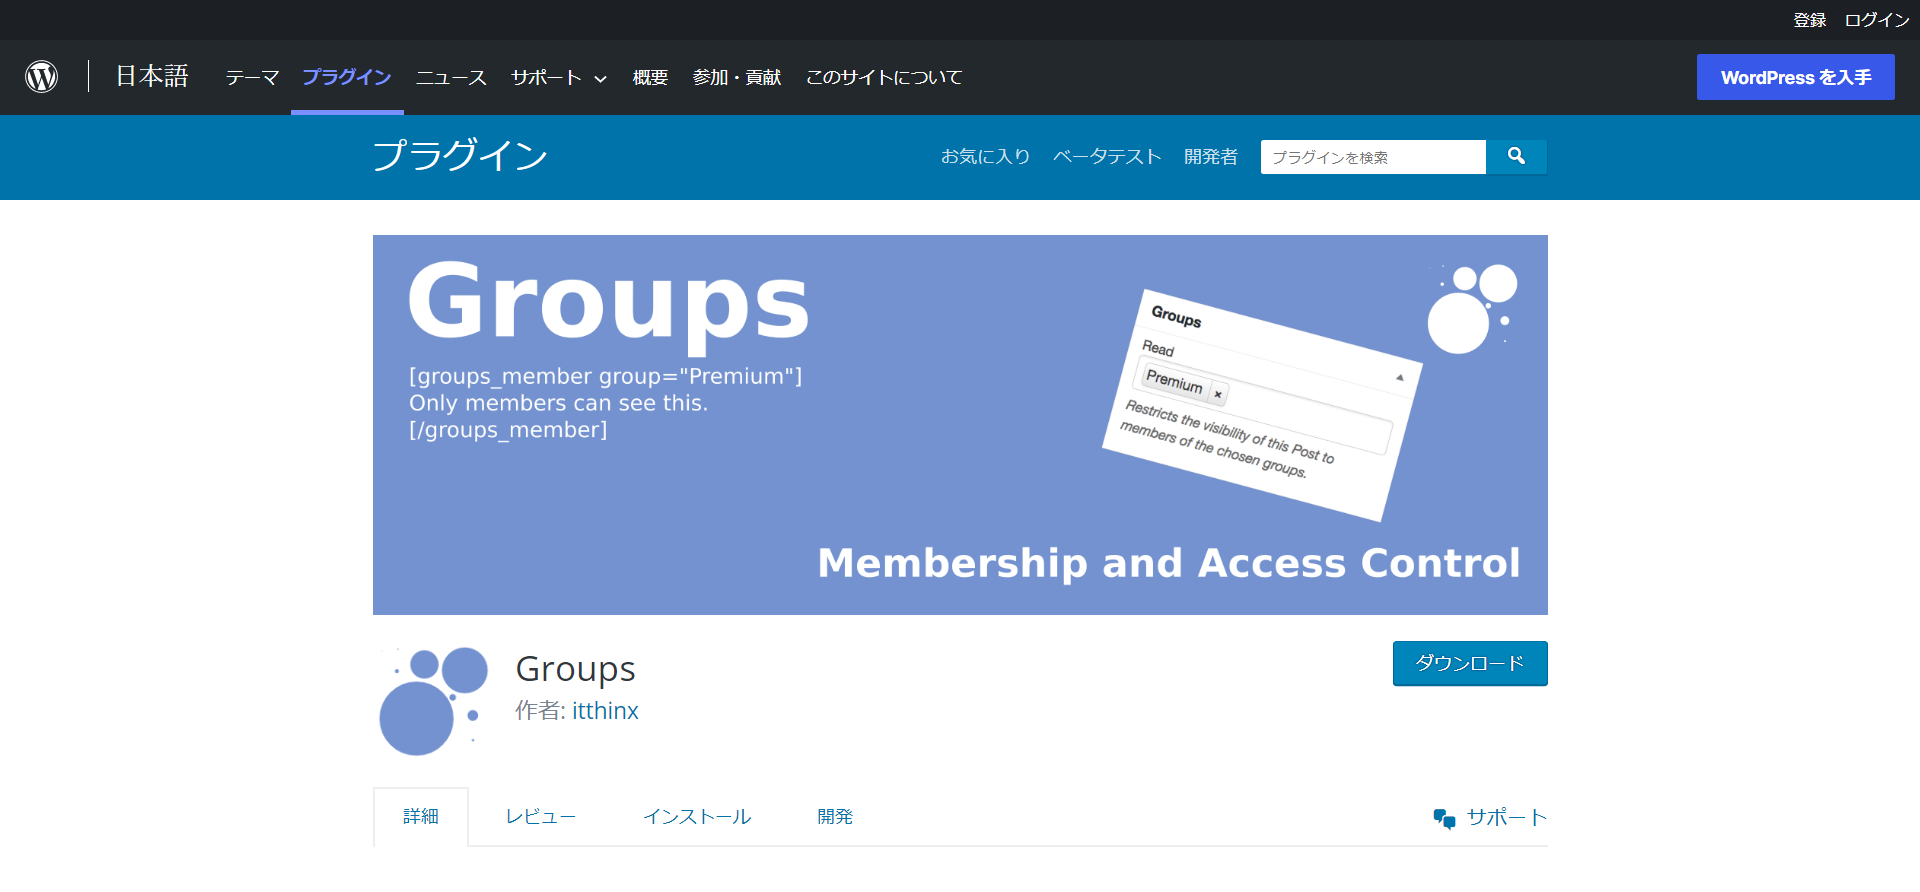The height and width of the screenshot is (892, 1920).
Task: Open the 参加・貢献 menu item
Action: [737, 77]
